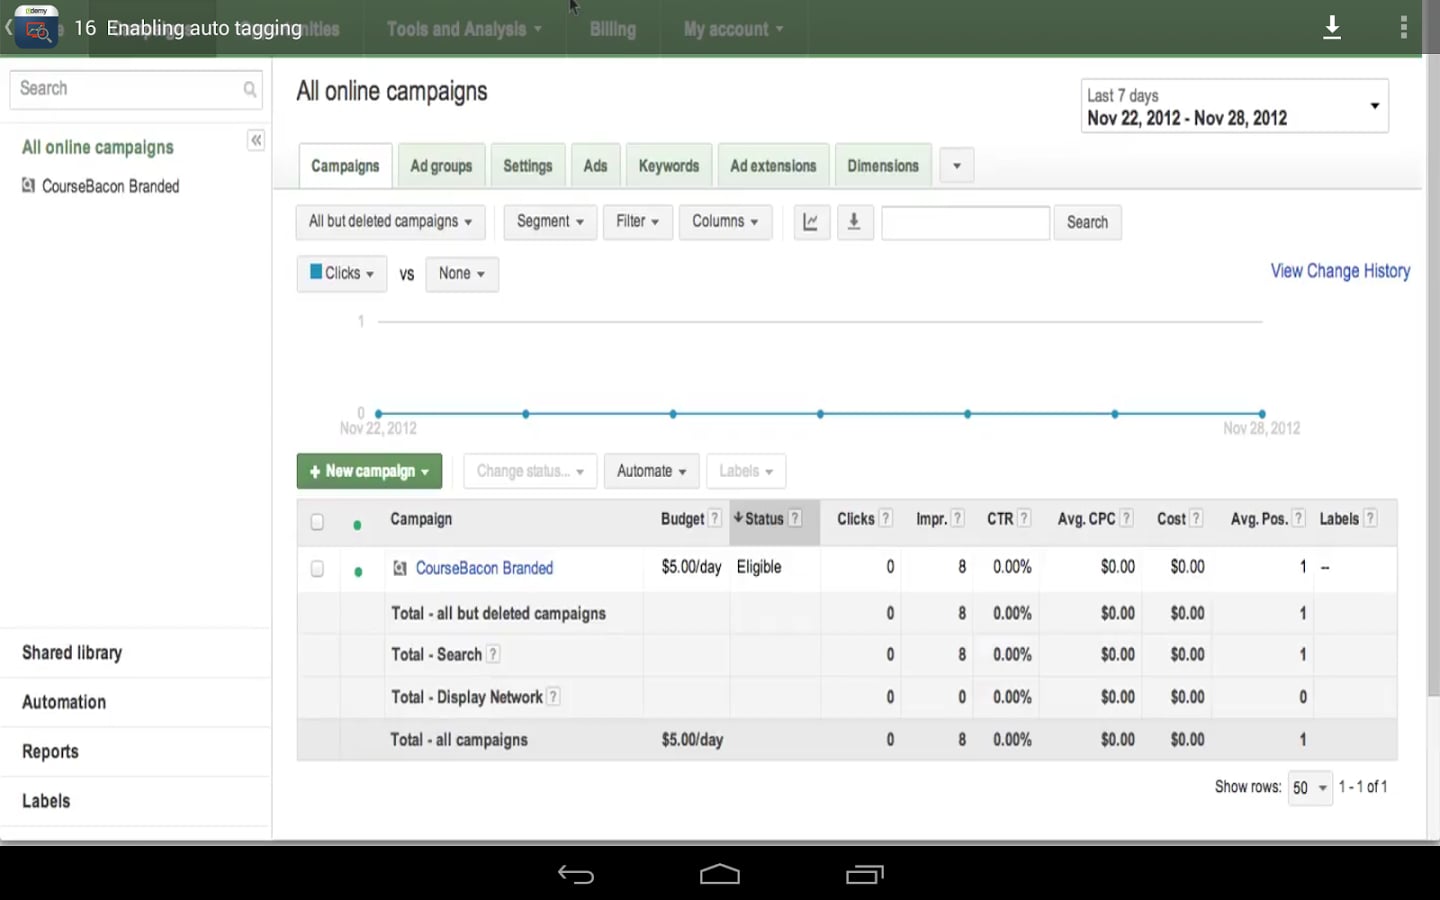The image size is (1440, 900).
Task: Switch to the Settings tab
Action: 528,166
